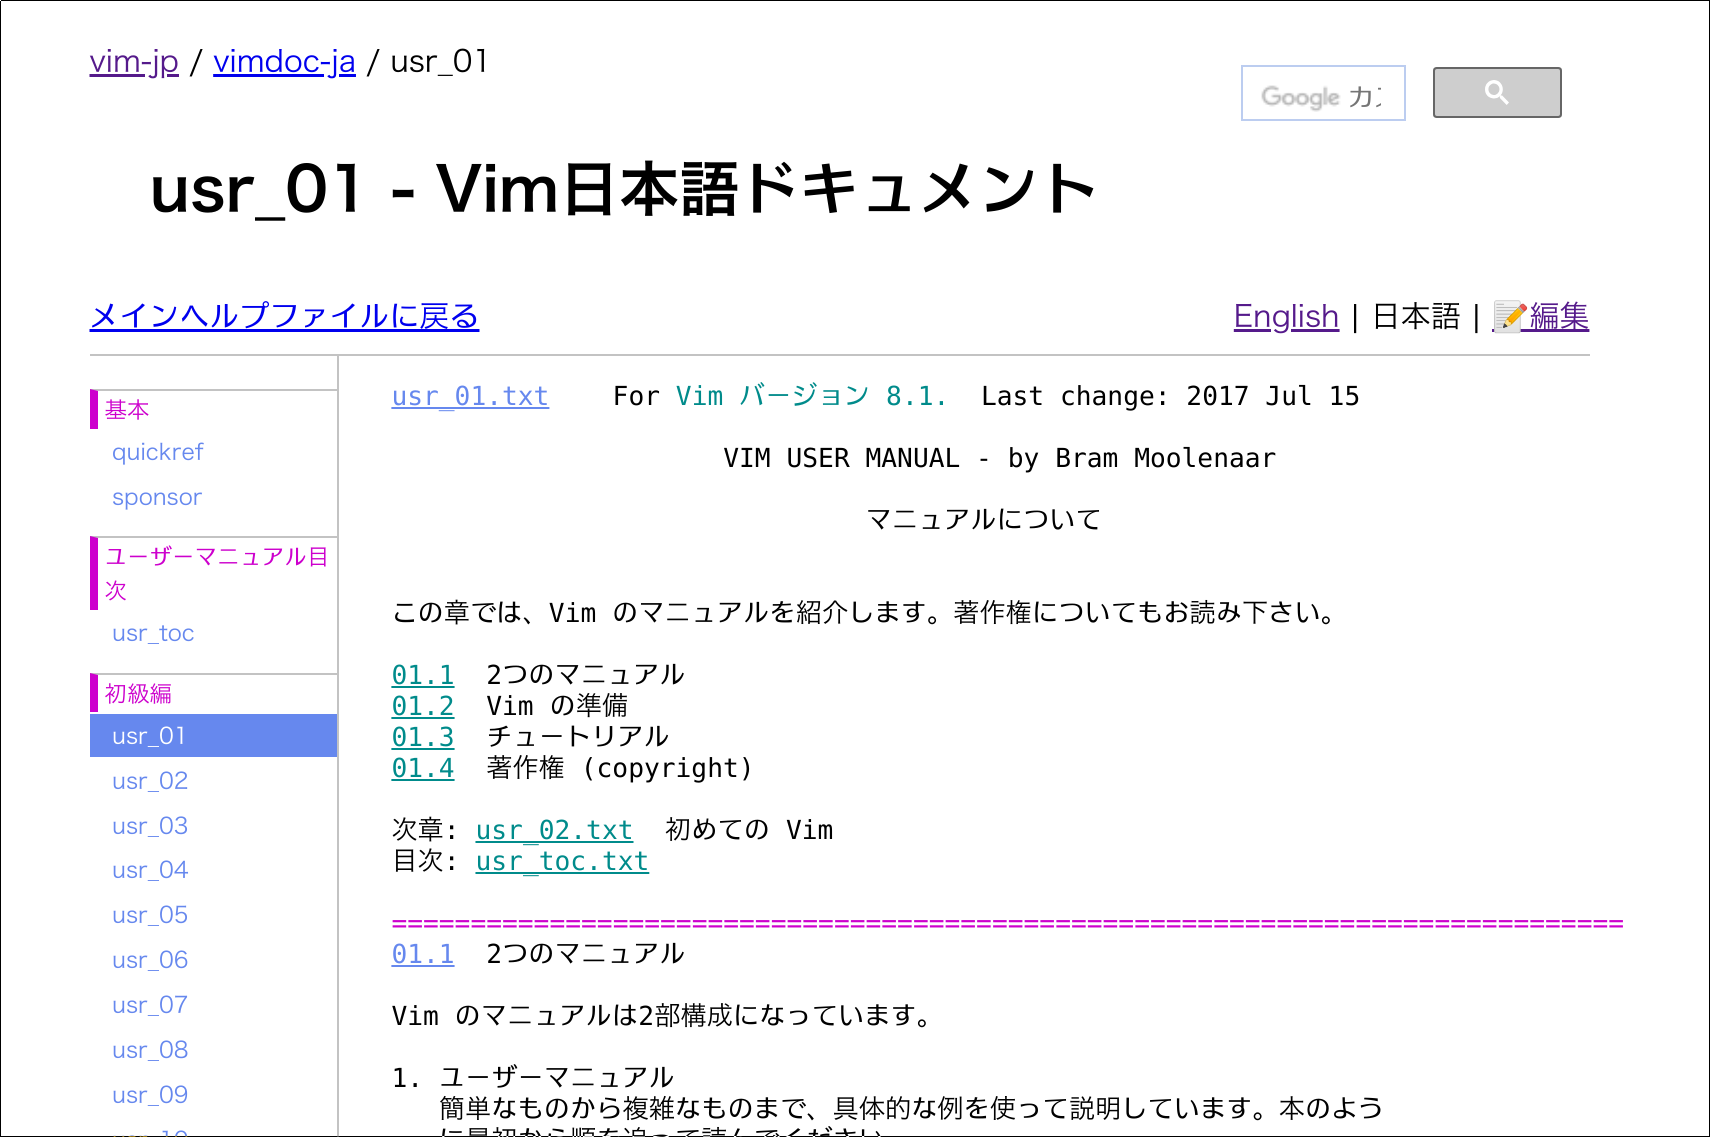Click the 'VIM USER MANUAL - by Bram Moolenaar' line
This screenshot has width=1710, height=1137.
1000,458
